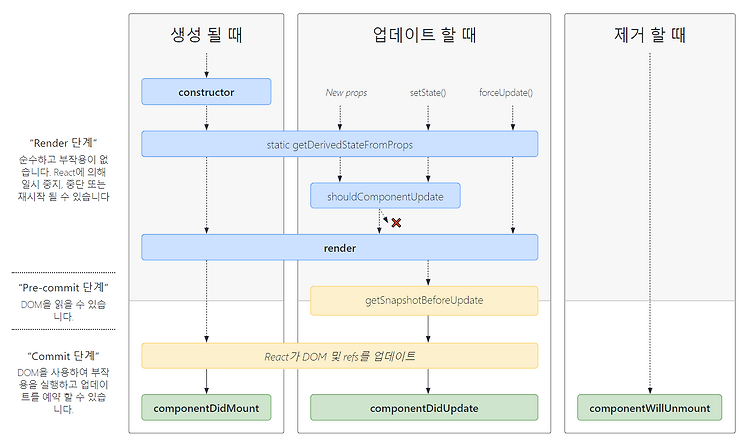Click the forceUpdate() trigger label

(506, 92)
